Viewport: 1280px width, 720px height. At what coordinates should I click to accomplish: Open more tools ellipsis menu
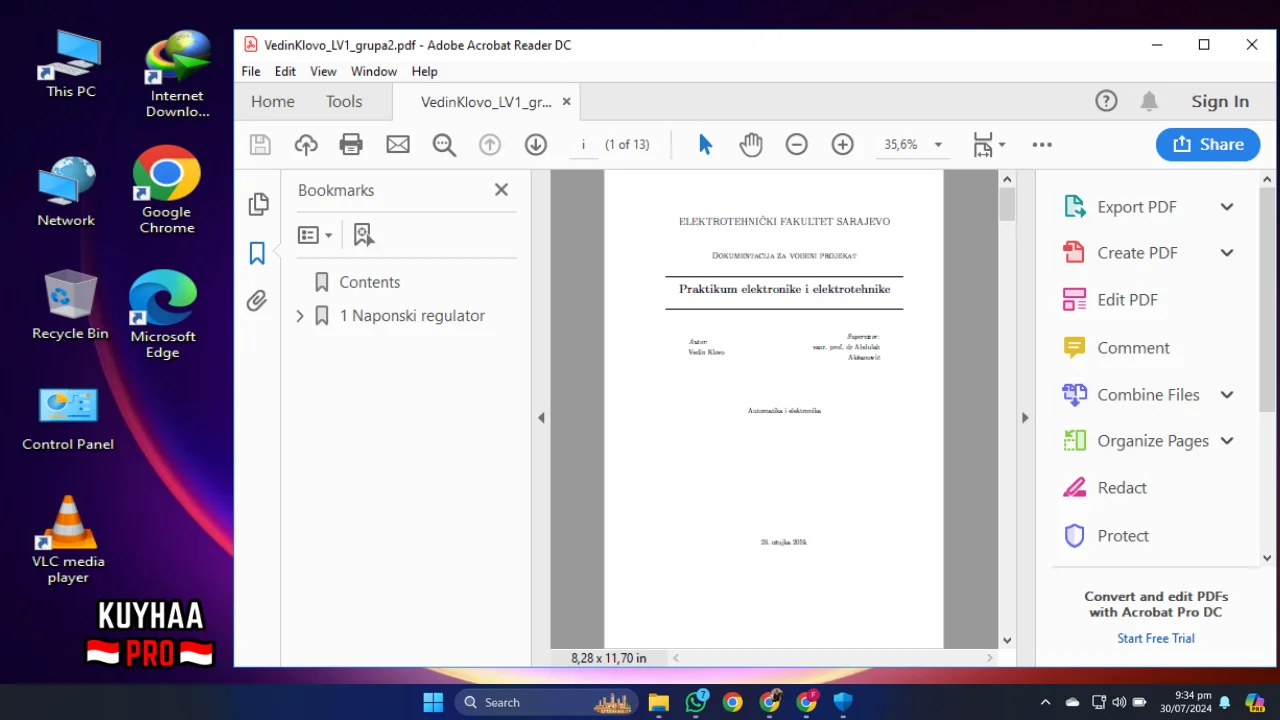1042,144
